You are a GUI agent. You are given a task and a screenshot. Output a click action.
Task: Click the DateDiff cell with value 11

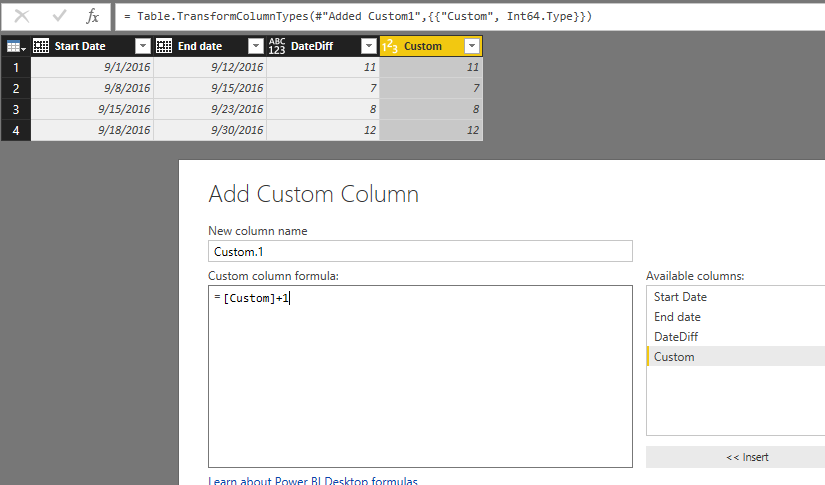tap(323, 67)
